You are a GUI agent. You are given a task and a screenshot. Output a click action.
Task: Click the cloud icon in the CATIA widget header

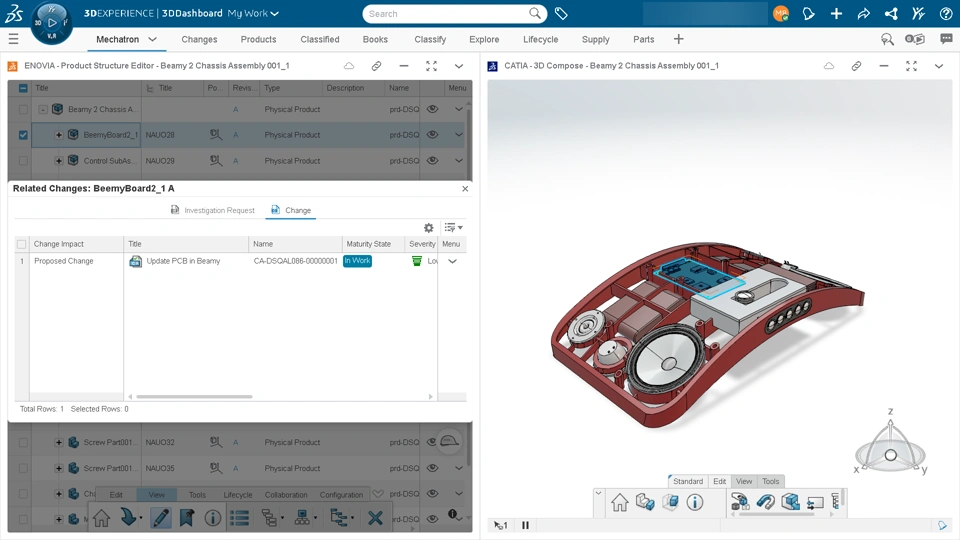(828, 66)
